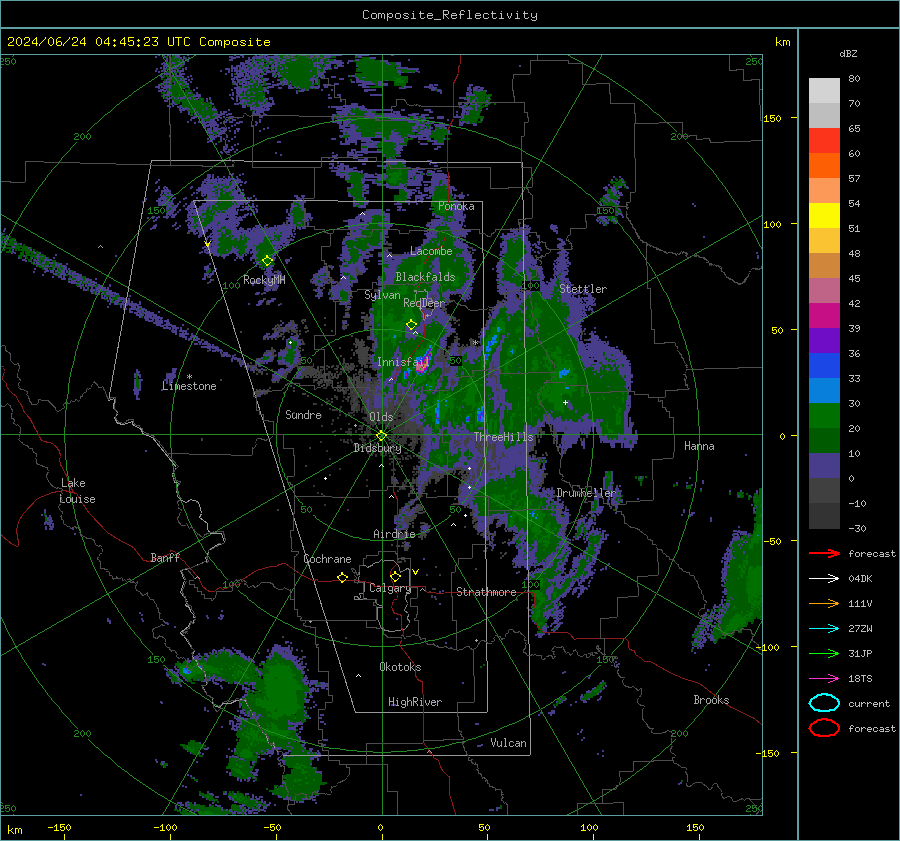Screen dimensions: 900x841
Task: Click the Hanna city label
Action: tap(699, 446)
